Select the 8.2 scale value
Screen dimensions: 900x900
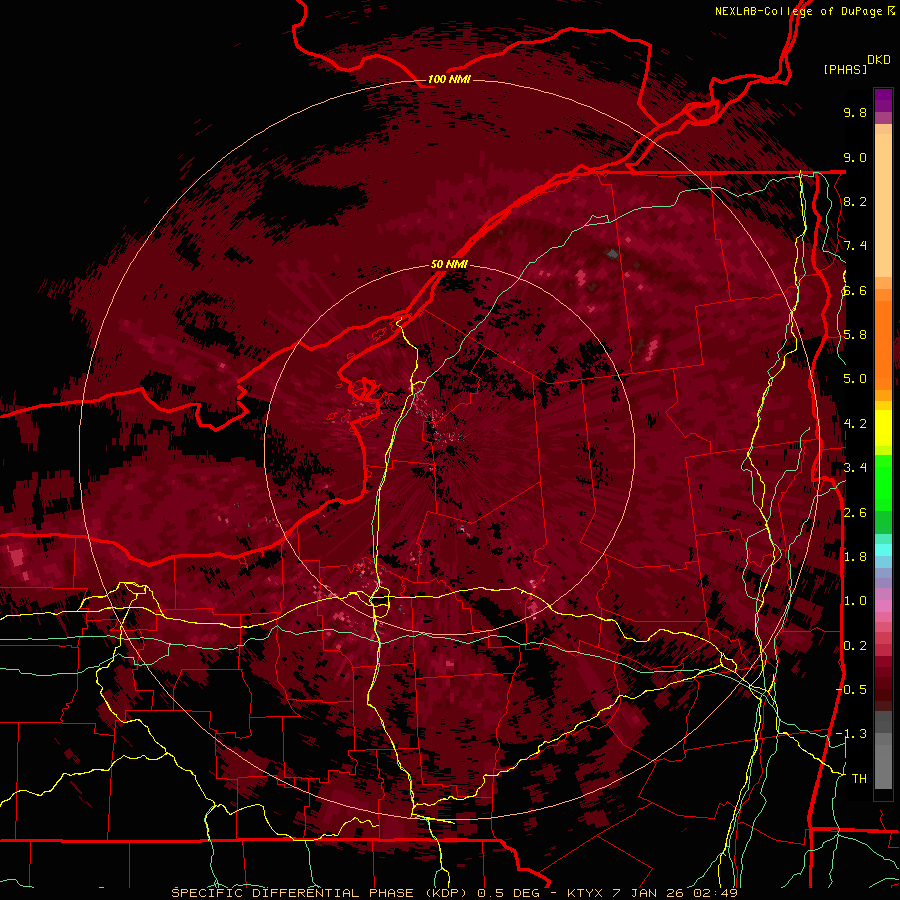855,201
